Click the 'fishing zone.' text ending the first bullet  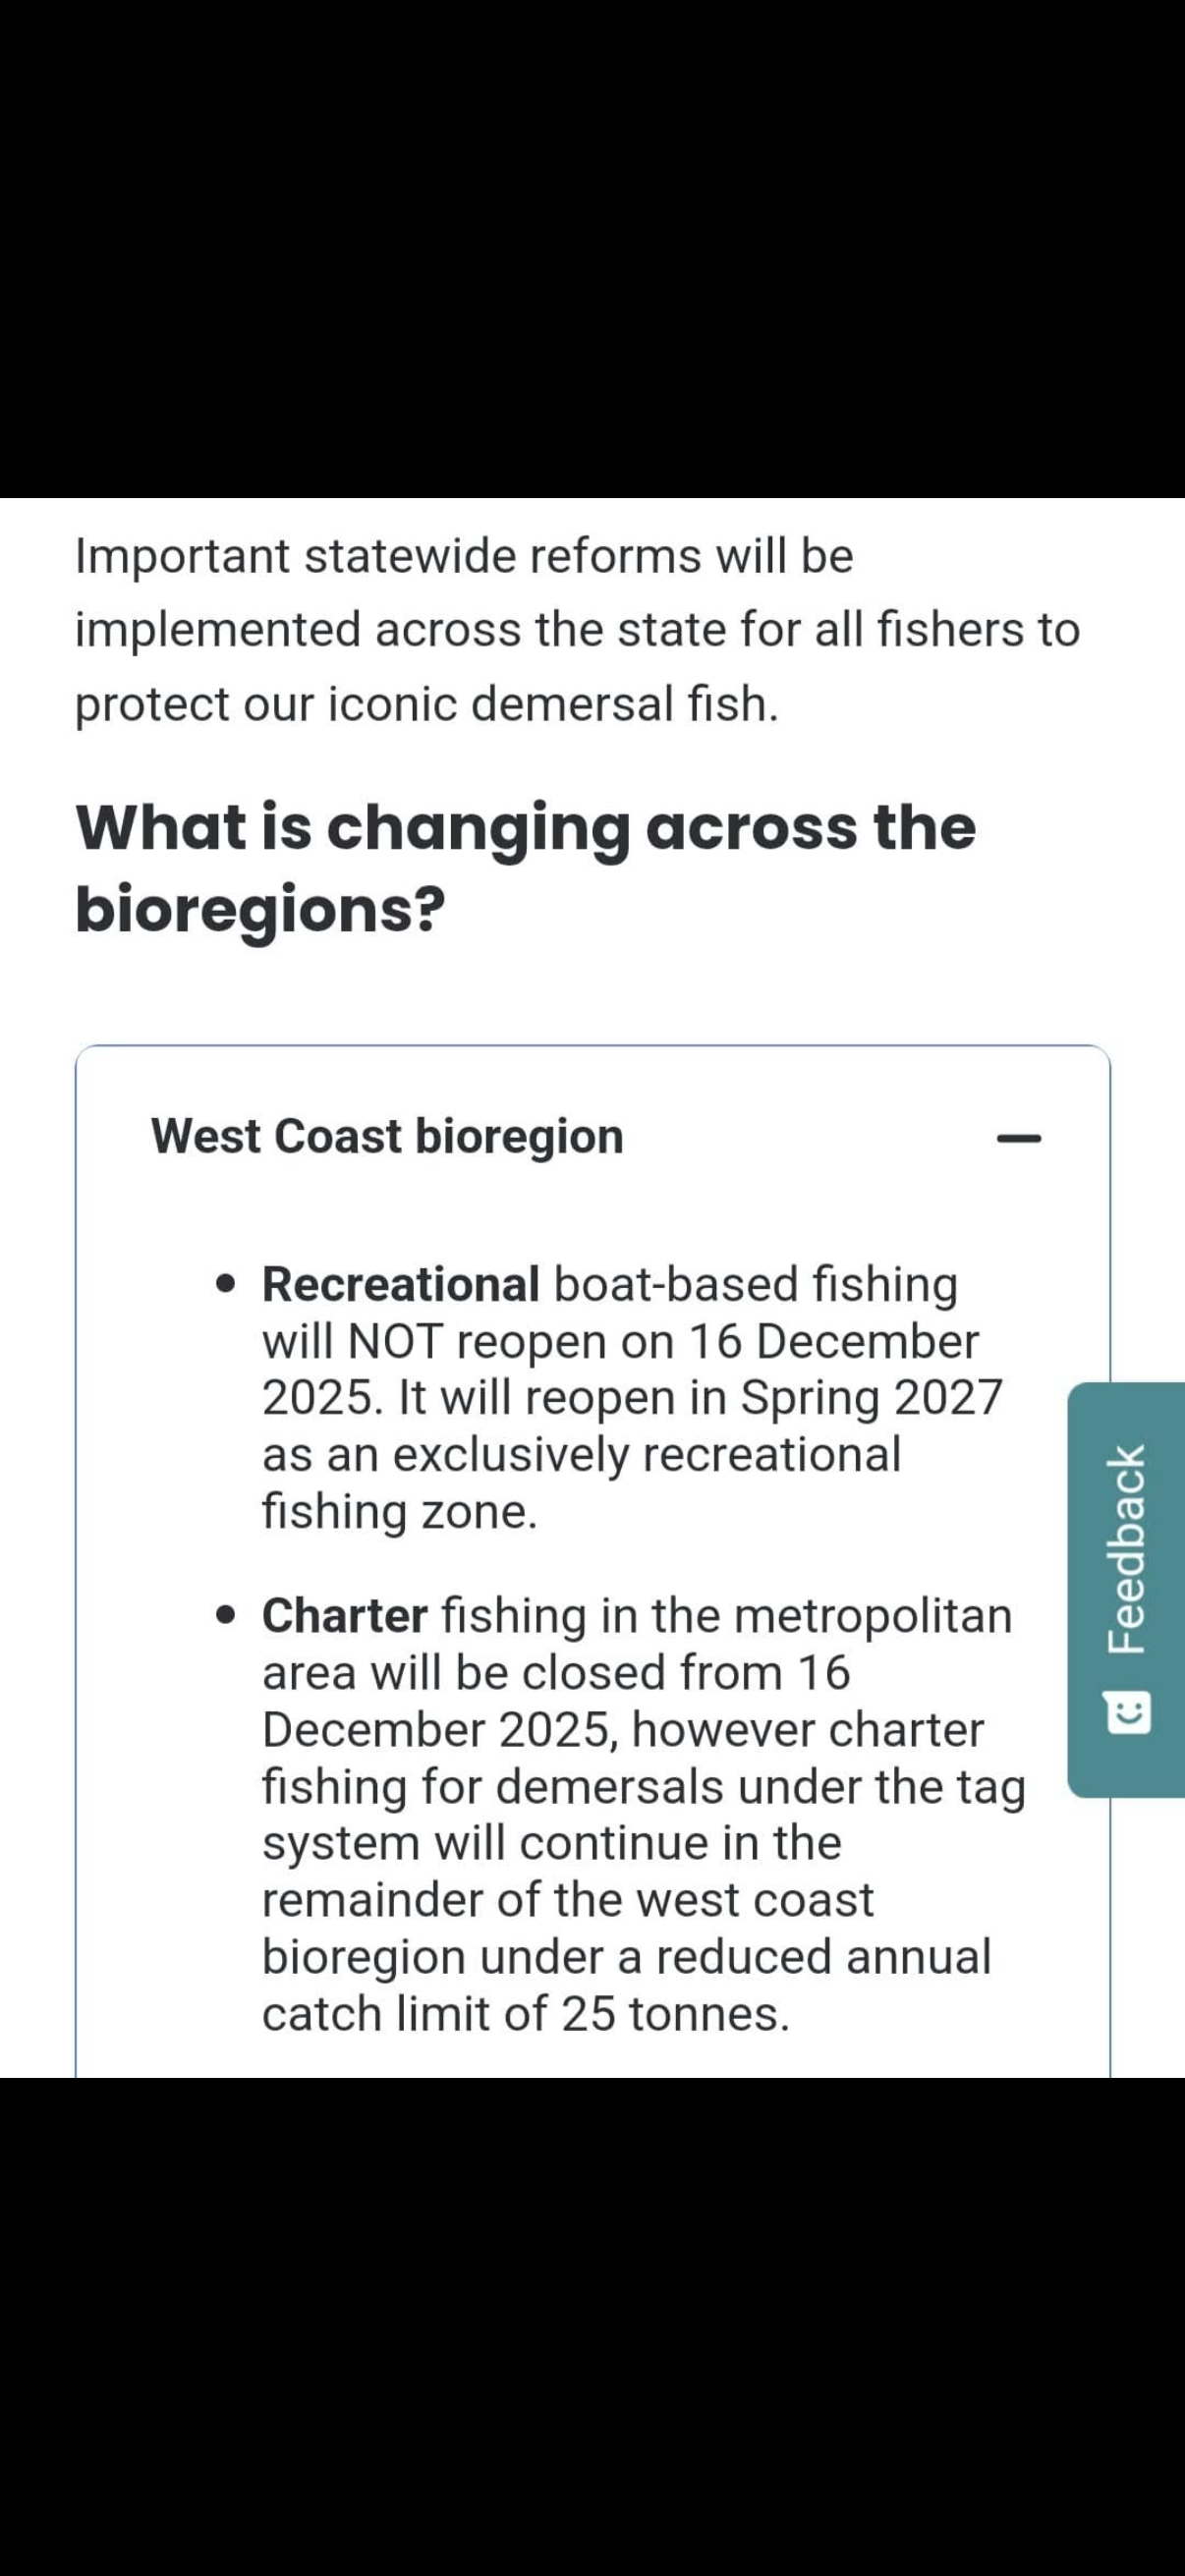tap(400, 1510)
